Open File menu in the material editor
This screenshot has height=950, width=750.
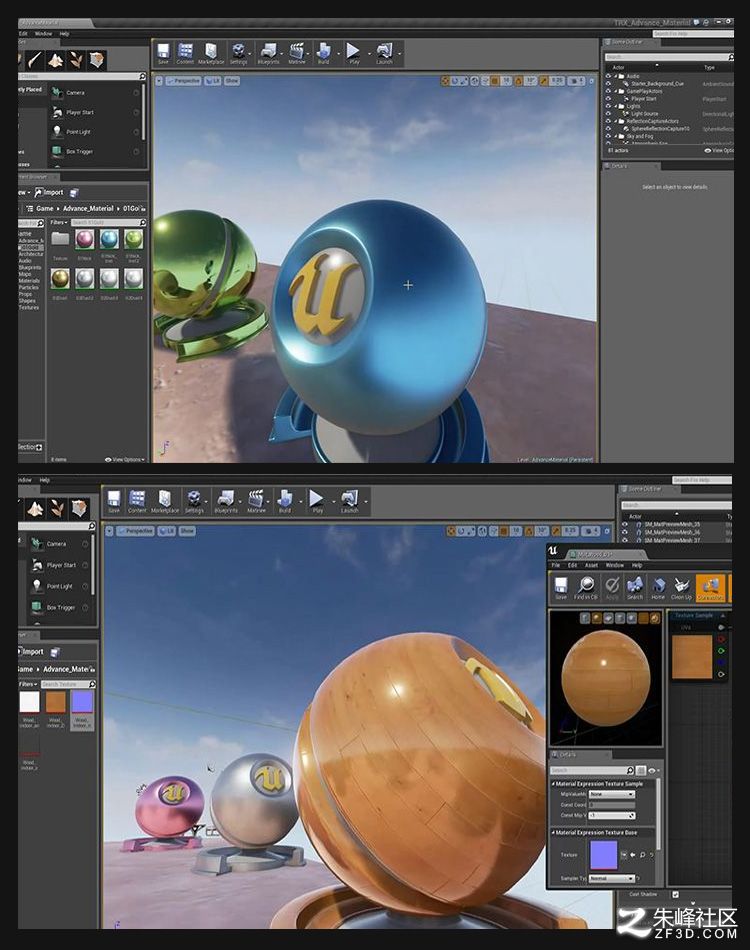point(556,565)
